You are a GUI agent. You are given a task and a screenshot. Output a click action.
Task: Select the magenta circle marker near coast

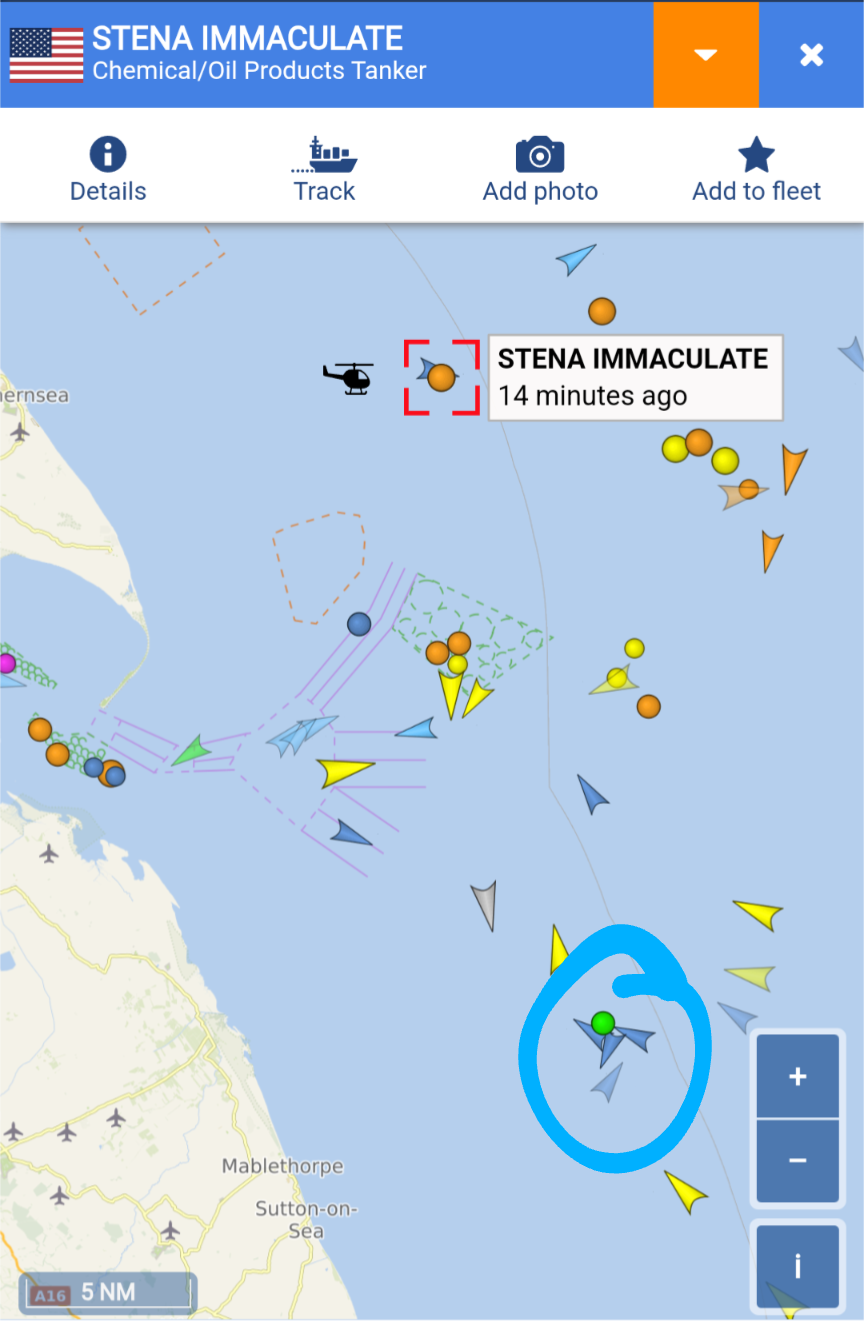click(x=6, y=663)
